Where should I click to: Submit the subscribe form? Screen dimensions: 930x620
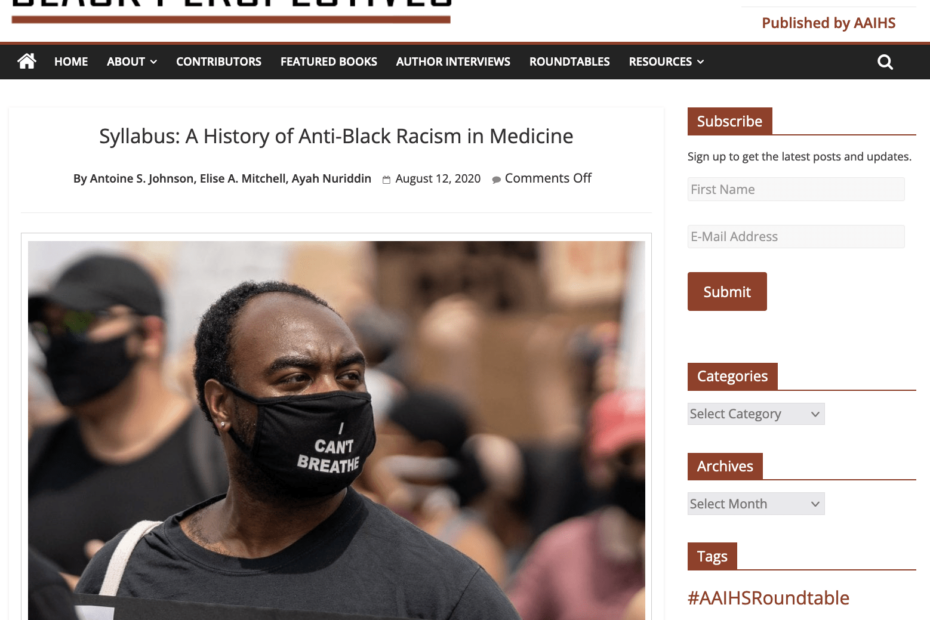(x=727, y=291)
